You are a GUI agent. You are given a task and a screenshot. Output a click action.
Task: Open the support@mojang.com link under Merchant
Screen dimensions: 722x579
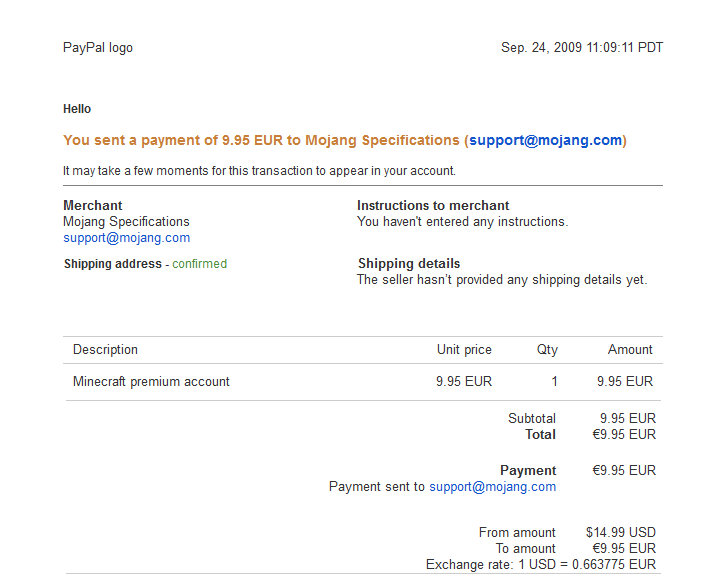coord(126,238)
